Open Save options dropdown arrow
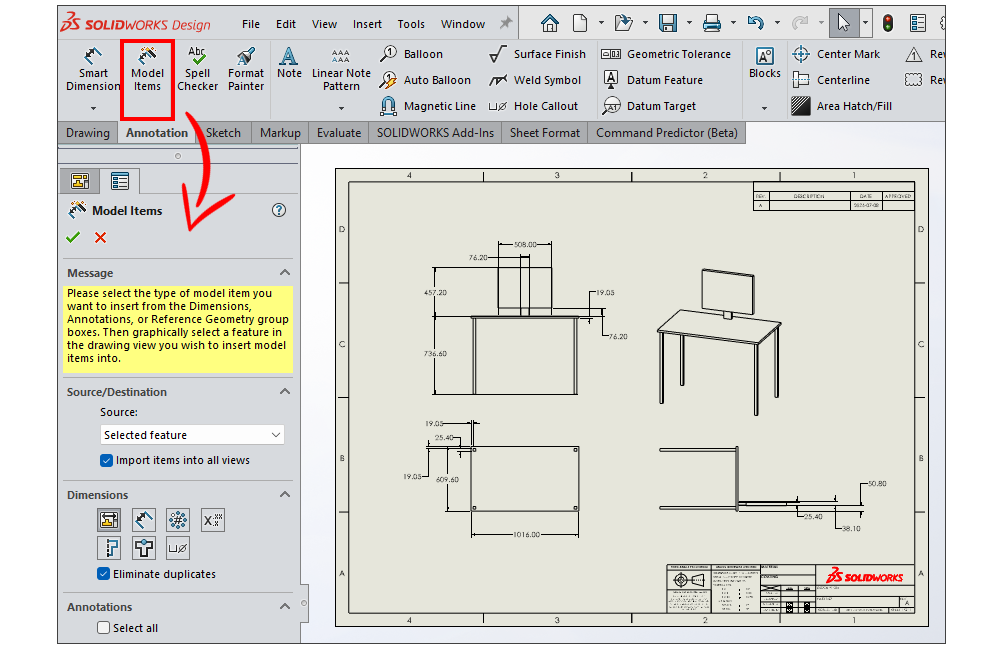This screenshot has height=650, width=1000. pyautogui.click(x=689, y=24)
